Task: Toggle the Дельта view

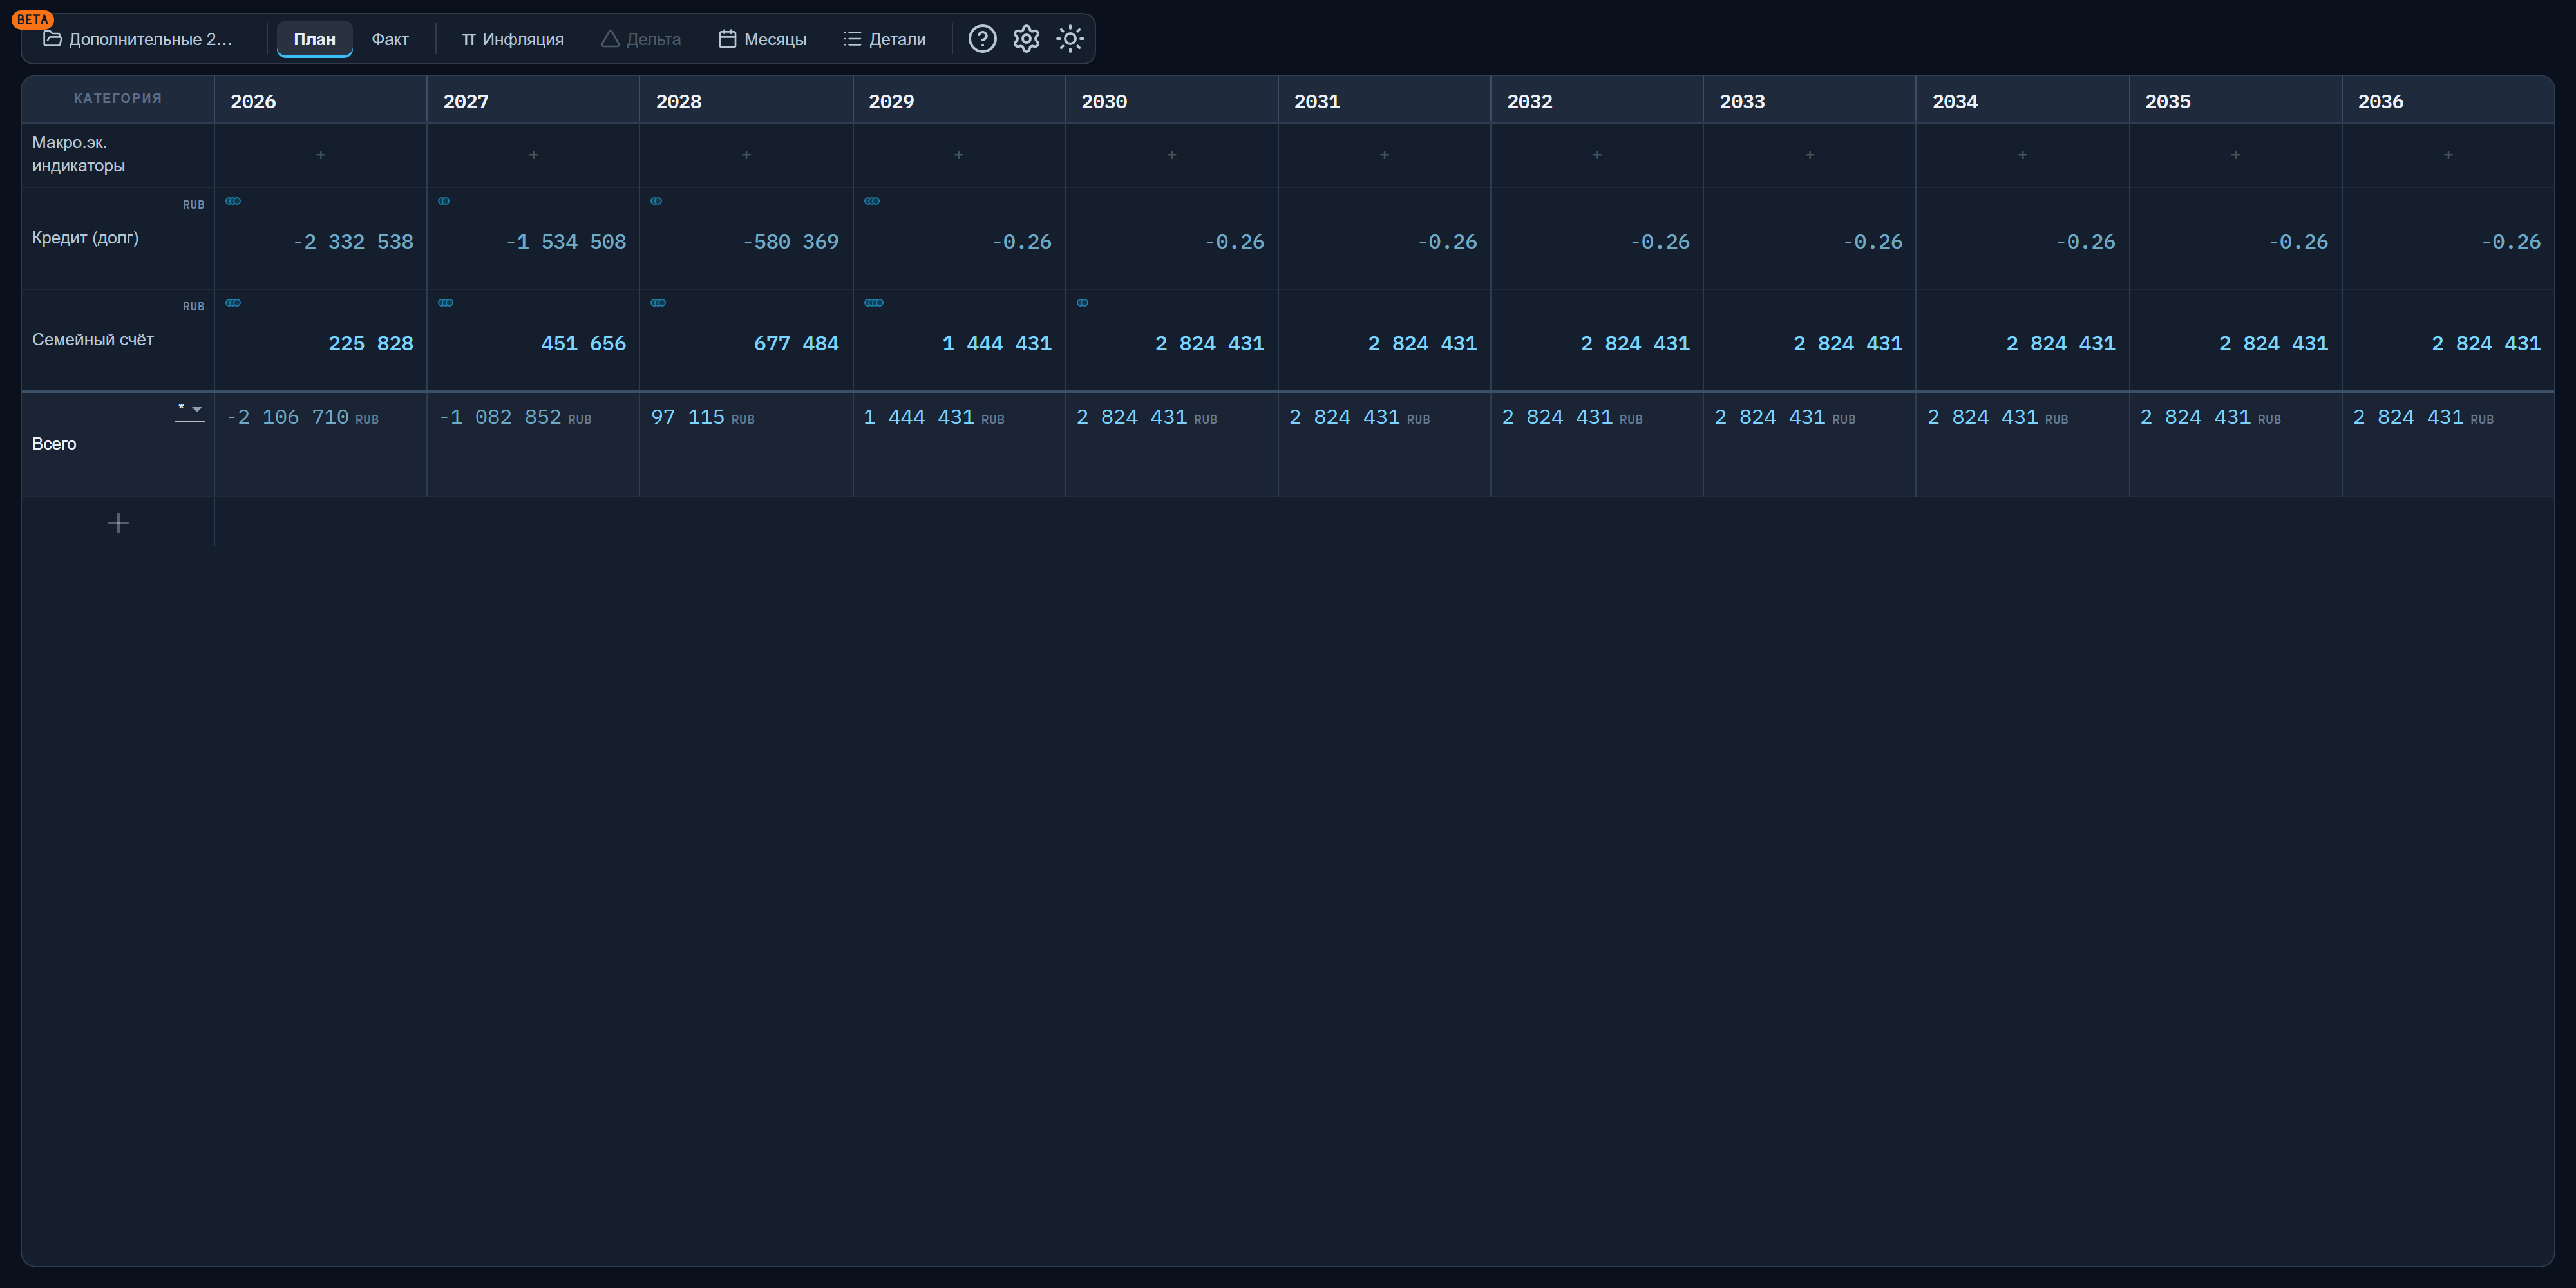Action: [x=641, y=39]
